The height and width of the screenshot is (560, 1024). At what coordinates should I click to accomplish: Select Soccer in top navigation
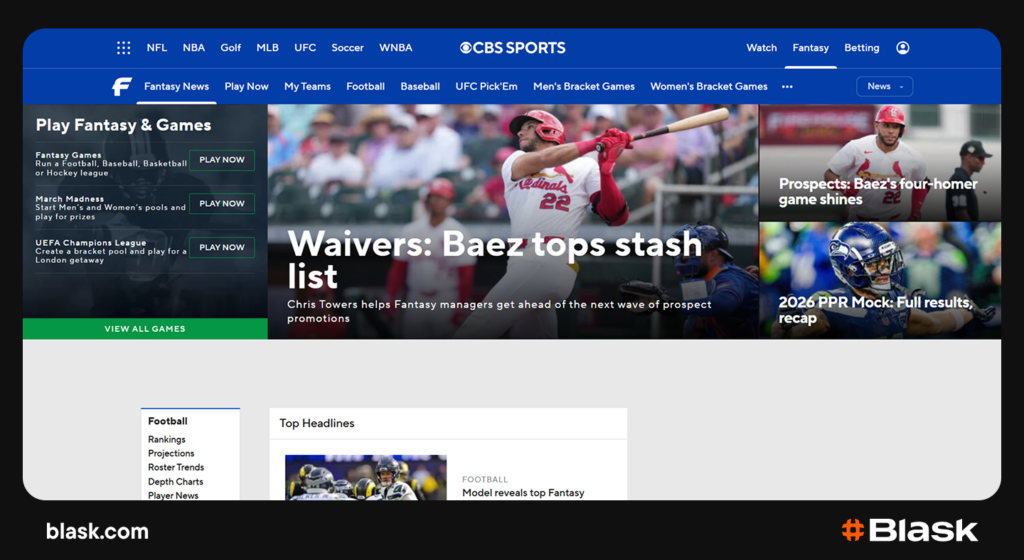pos(347,48)
